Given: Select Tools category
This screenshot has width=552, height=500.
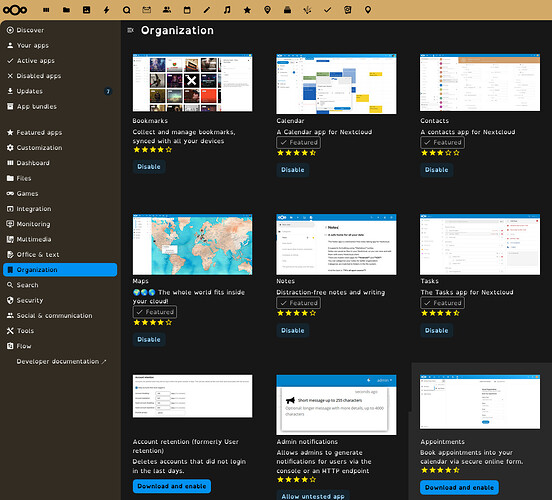Looking at the screenshot, I should (60, 331).
